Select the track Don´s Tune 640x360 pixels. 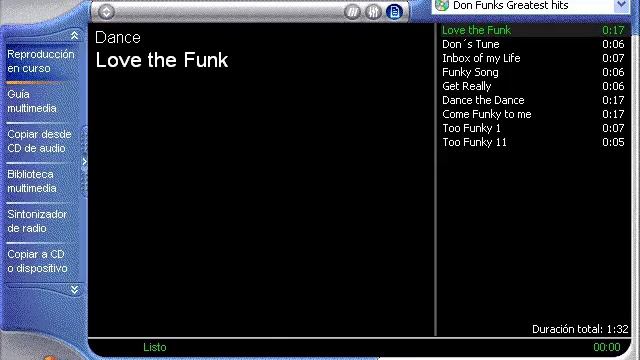533,44
